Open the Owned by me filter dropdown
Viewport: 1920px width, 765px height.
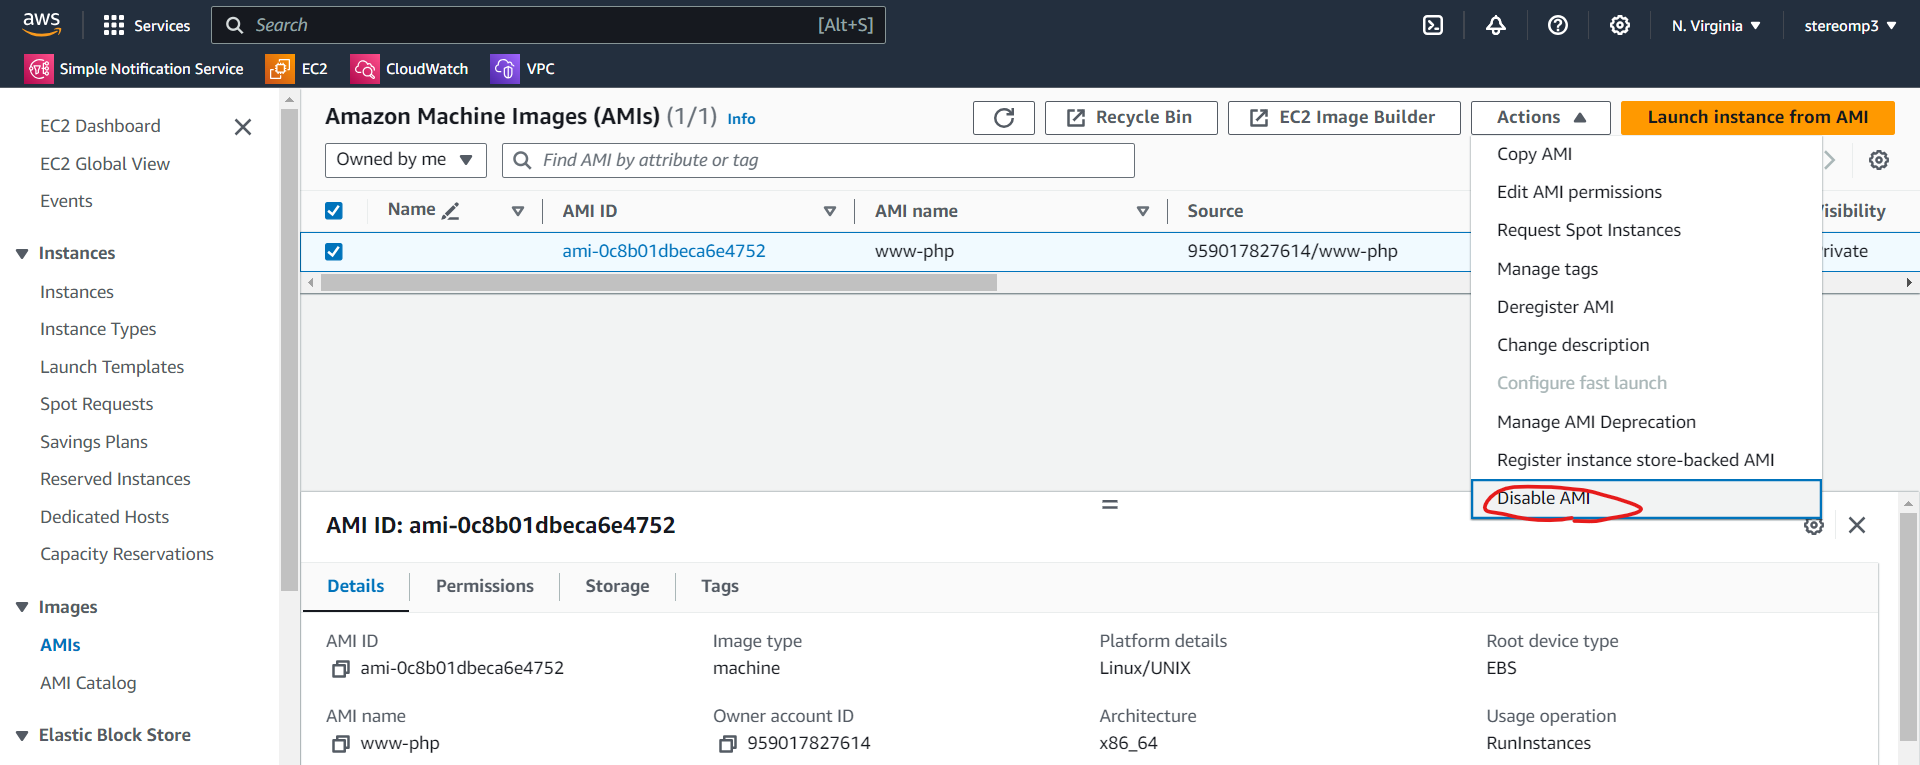click(x=406, y=160)
